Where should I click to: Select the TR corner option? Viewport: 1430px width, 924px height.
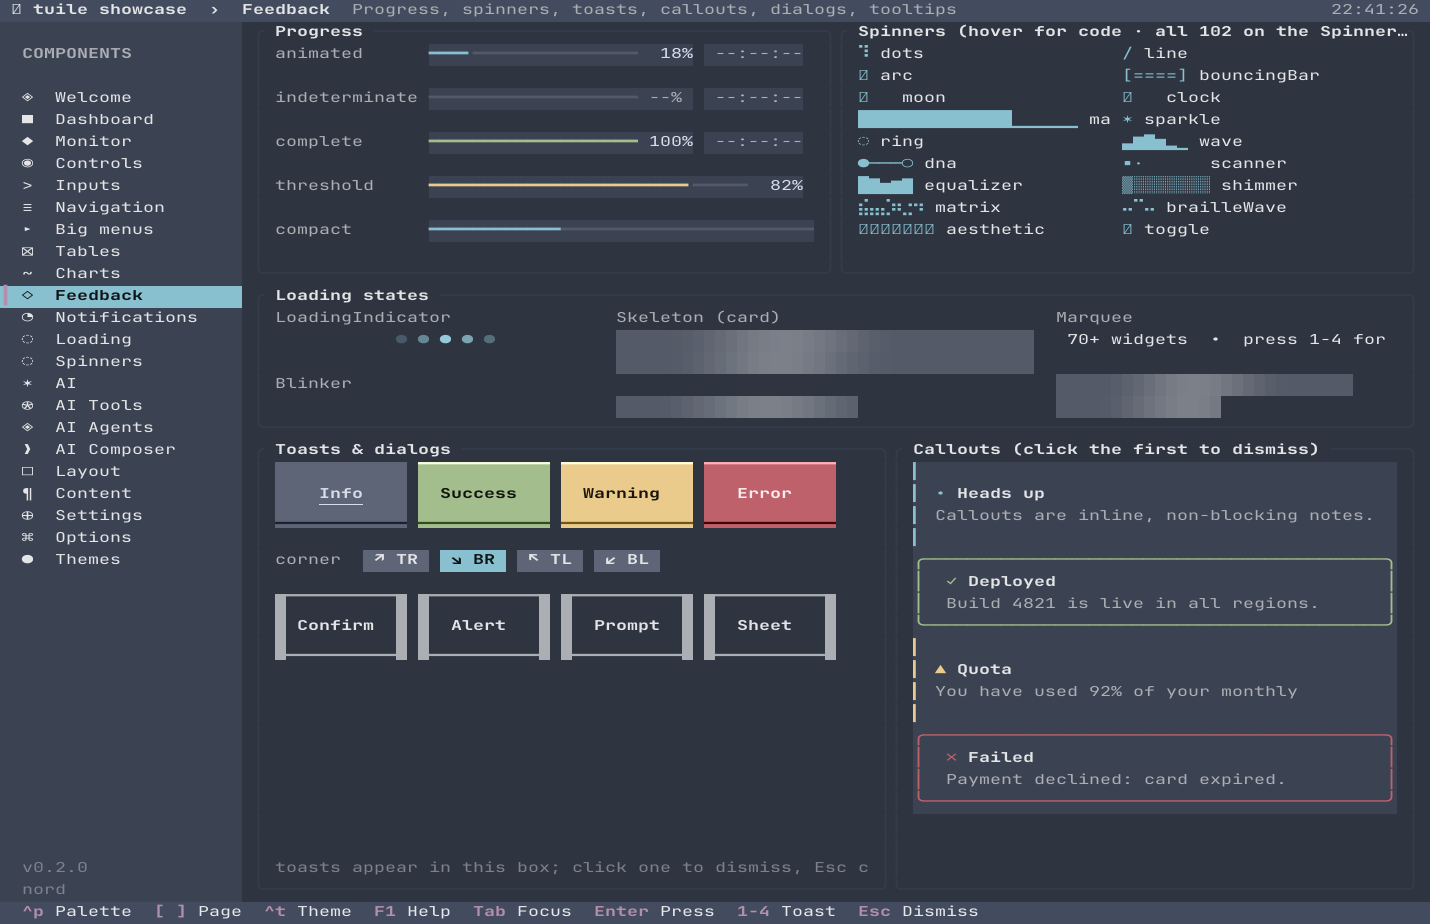396,560
